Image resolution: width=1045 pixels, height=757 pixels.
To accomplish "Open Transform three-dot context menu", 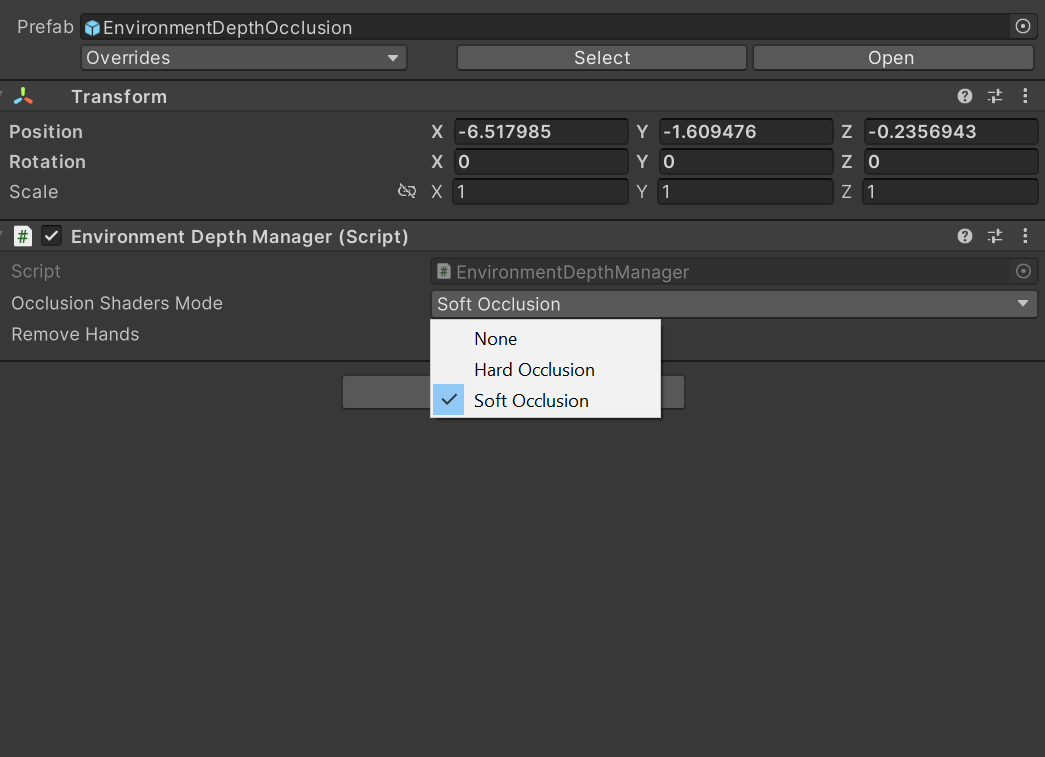I will 1025,97.
